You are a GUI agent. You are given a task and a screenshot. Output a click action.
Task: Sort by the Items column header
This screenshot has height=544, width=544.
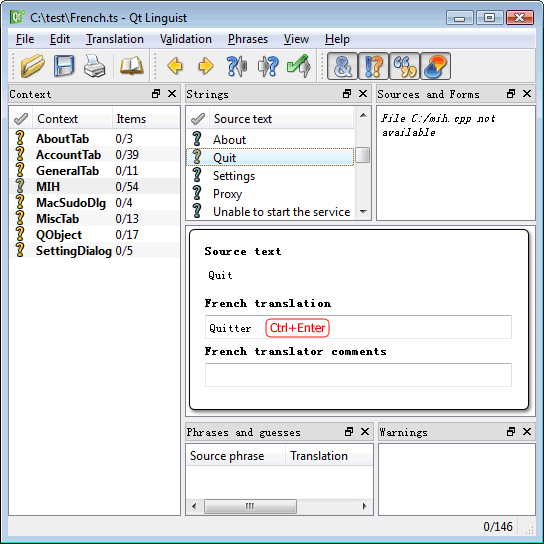[145, 119]
